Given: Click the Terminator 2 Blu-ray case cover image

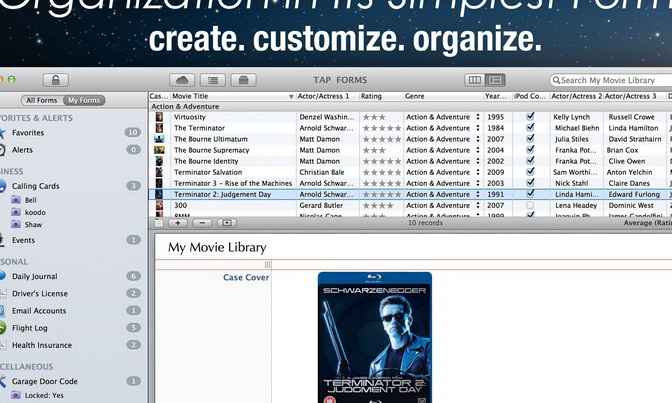Looking at the screenshot, I should point(375,337).
